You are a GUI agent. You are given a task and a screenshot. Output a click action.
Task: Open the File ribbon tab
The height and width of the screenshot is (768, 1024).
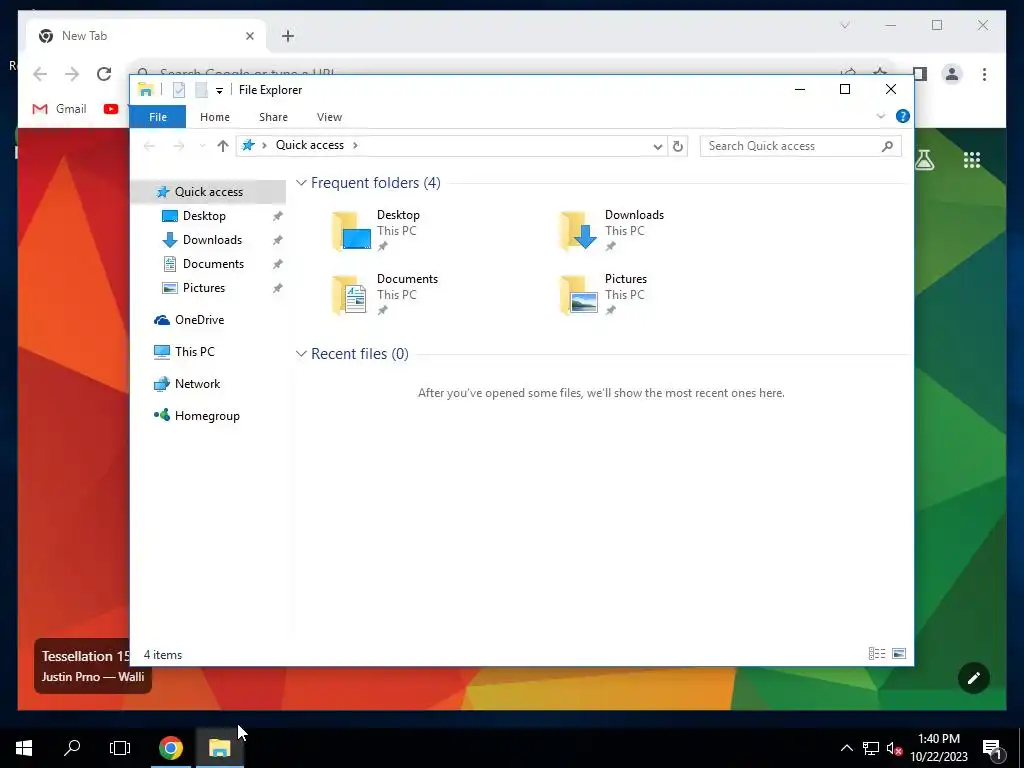click(157, 117)
